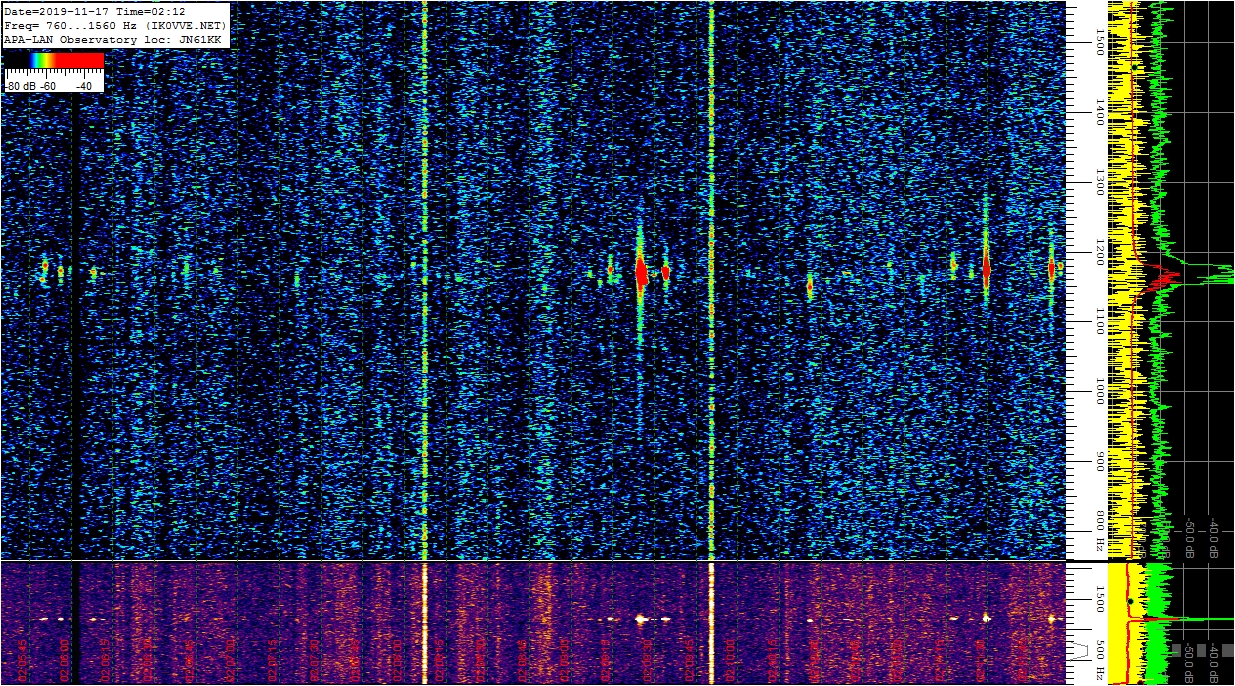This screenshot has height=686, width=1235.
Task: Click the 1500 mark on the frequency axis
Action: [x=1099, y=41]
